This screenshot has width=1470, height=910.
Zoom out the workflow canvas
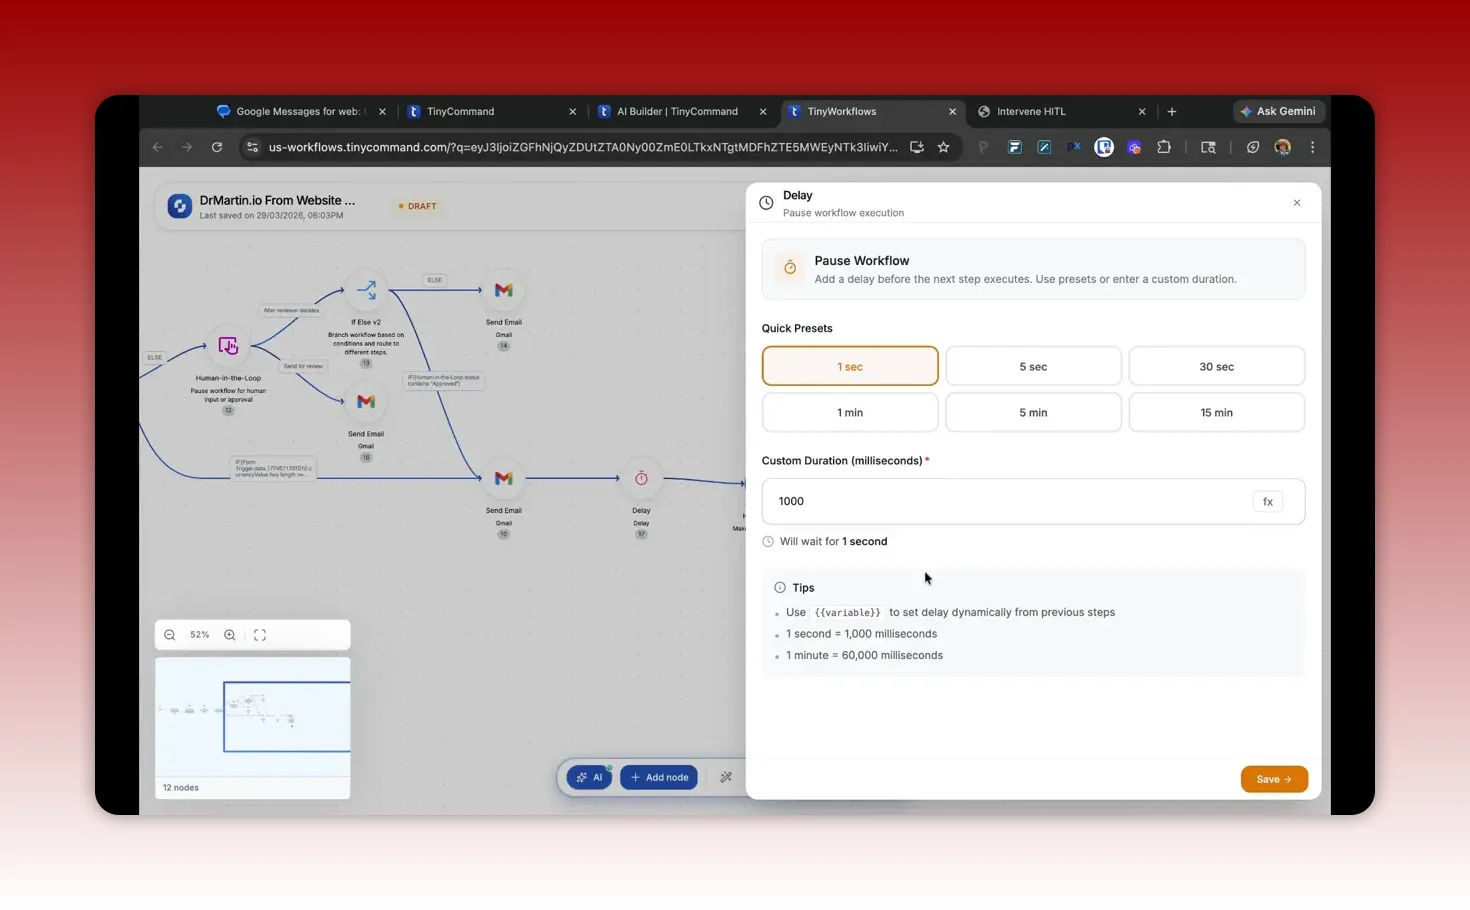[170, 635]
